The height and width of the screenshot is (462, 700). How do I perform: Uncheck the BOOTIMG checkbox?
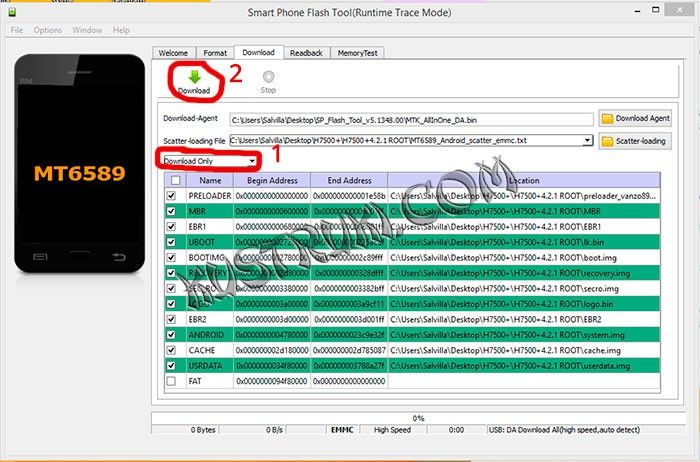point(171,258)
